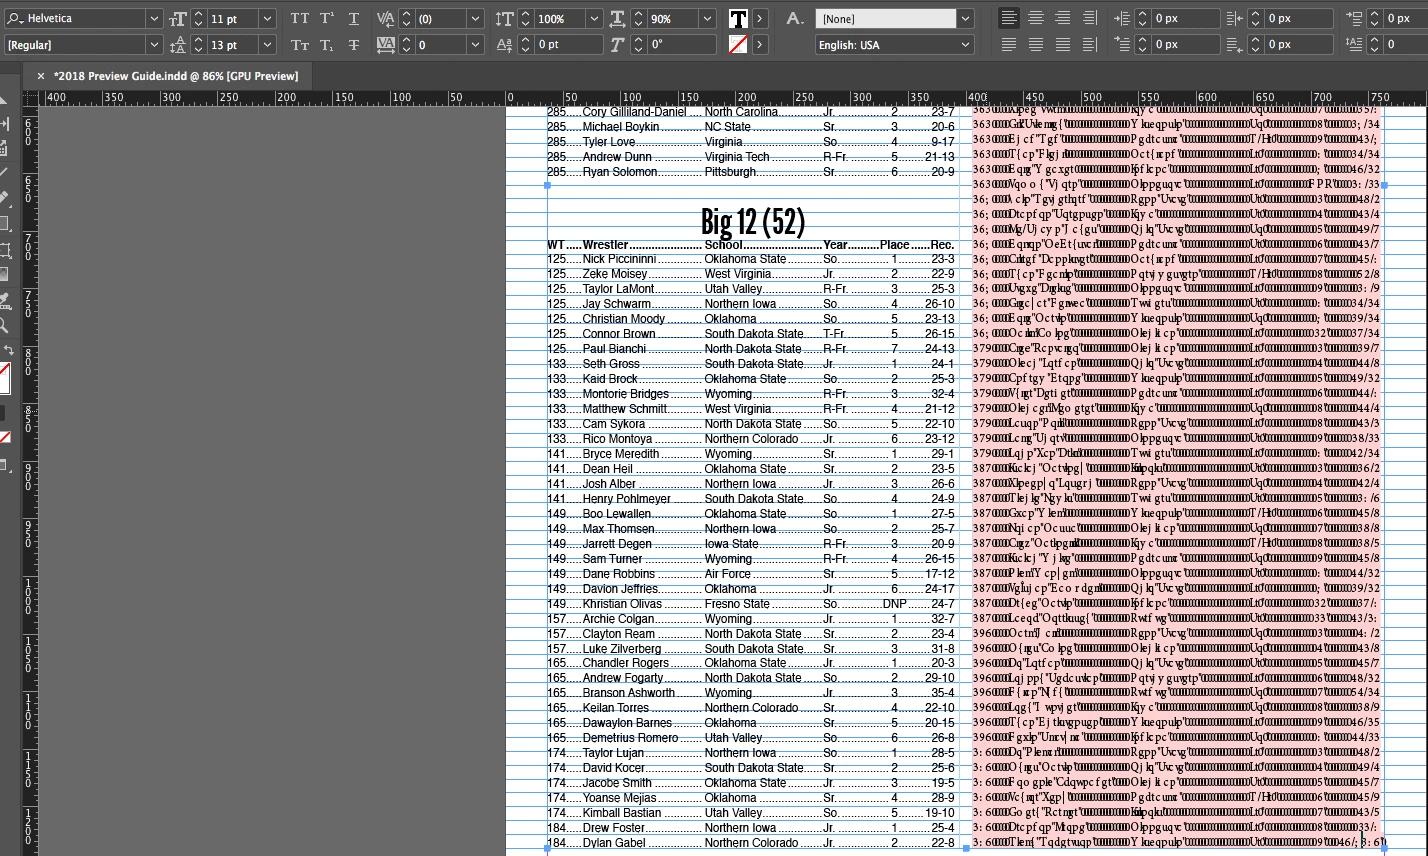Apply Subscript formatting
This screenshot has width=1428, height=856.
[x=327, y=45]
